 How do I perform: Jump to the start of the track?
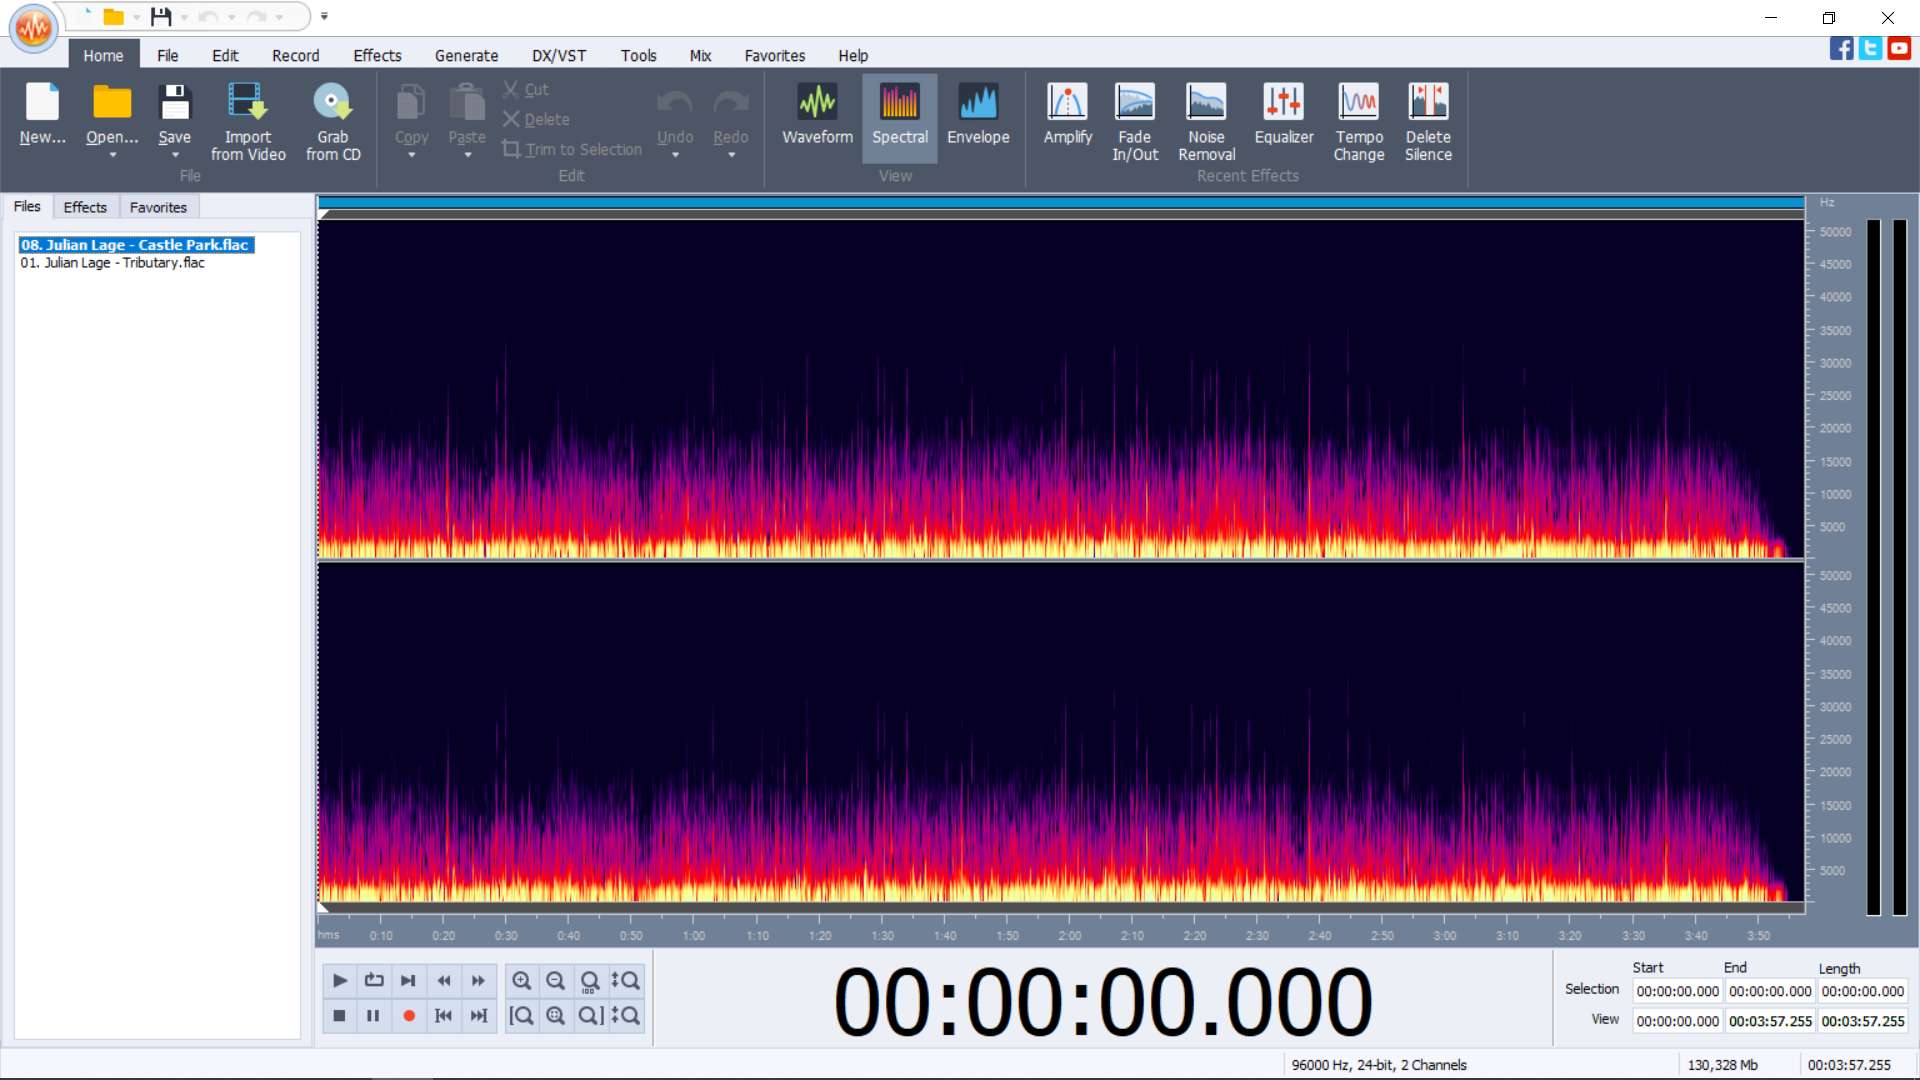444,1015
